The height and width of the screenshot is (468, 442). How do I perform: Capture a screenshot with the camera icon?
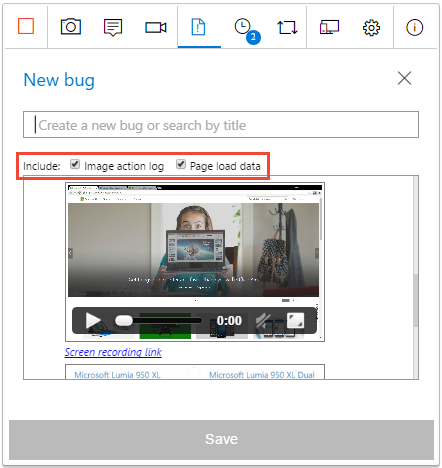[71, 27]
